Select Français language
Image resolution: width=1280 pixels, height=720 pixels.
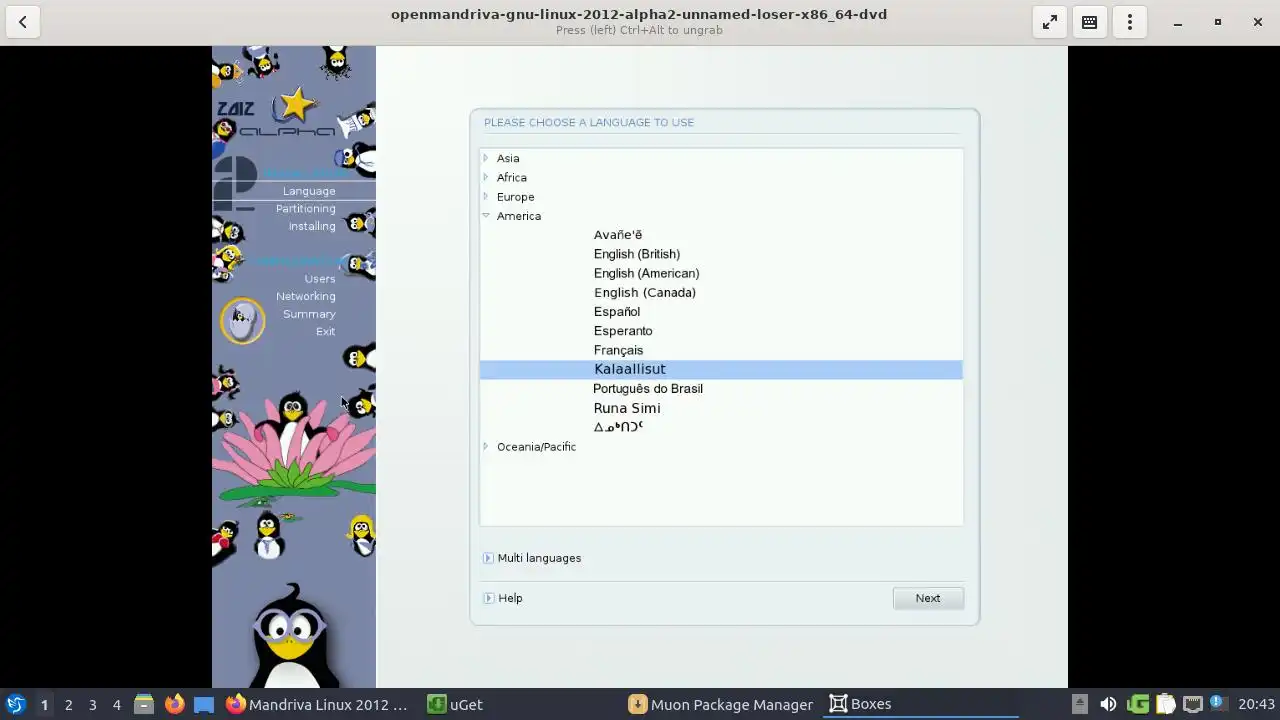618,350
